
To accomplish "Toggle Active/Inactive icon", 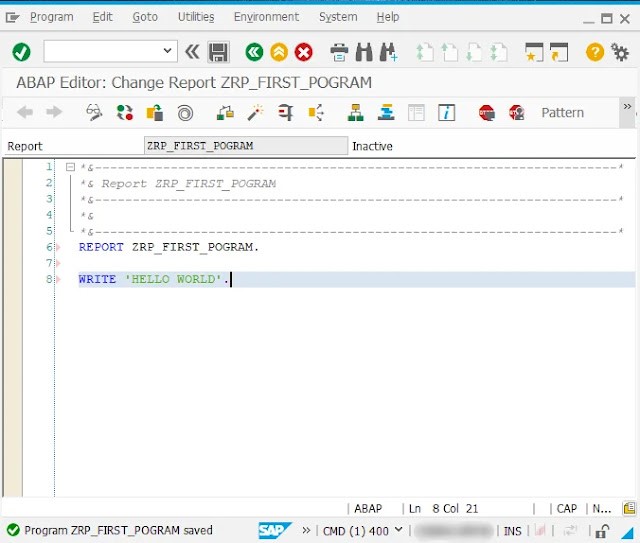I will pyautogui.click(x=124, y=112).
